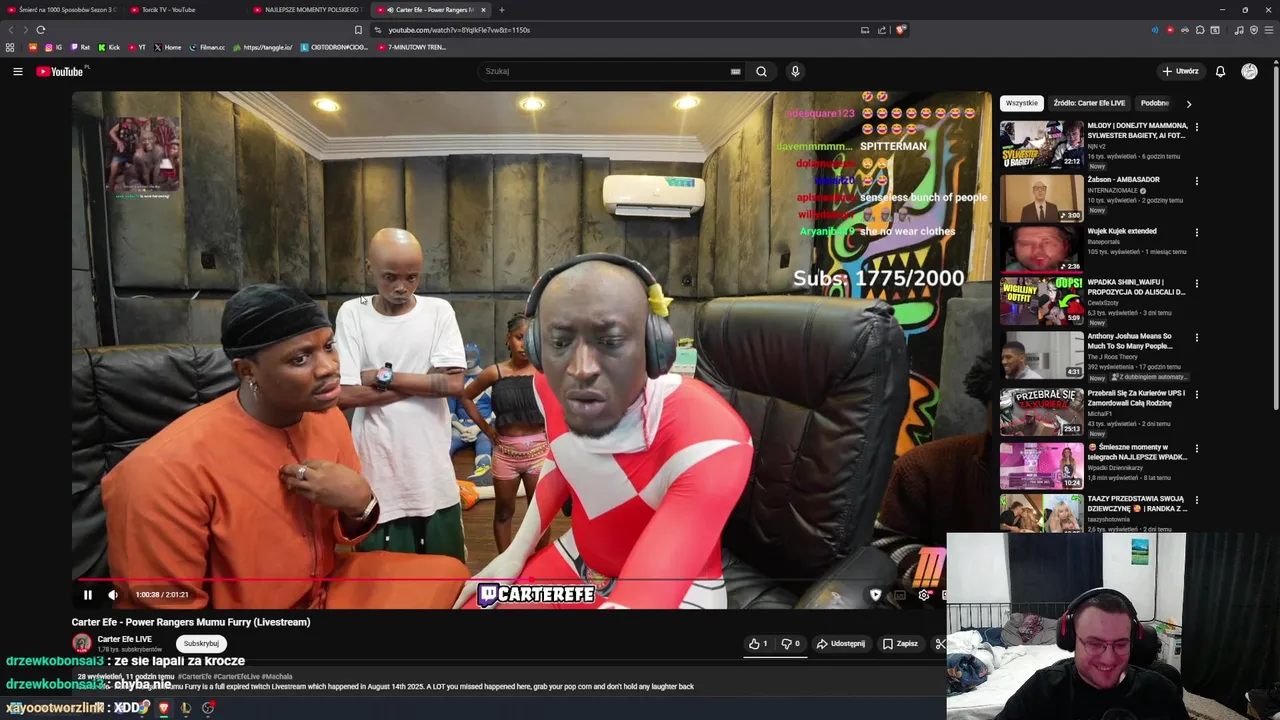1280x720 pixels.
Task: Open options for Przebrali Się Za Kurierów video
Action: 1196,394
